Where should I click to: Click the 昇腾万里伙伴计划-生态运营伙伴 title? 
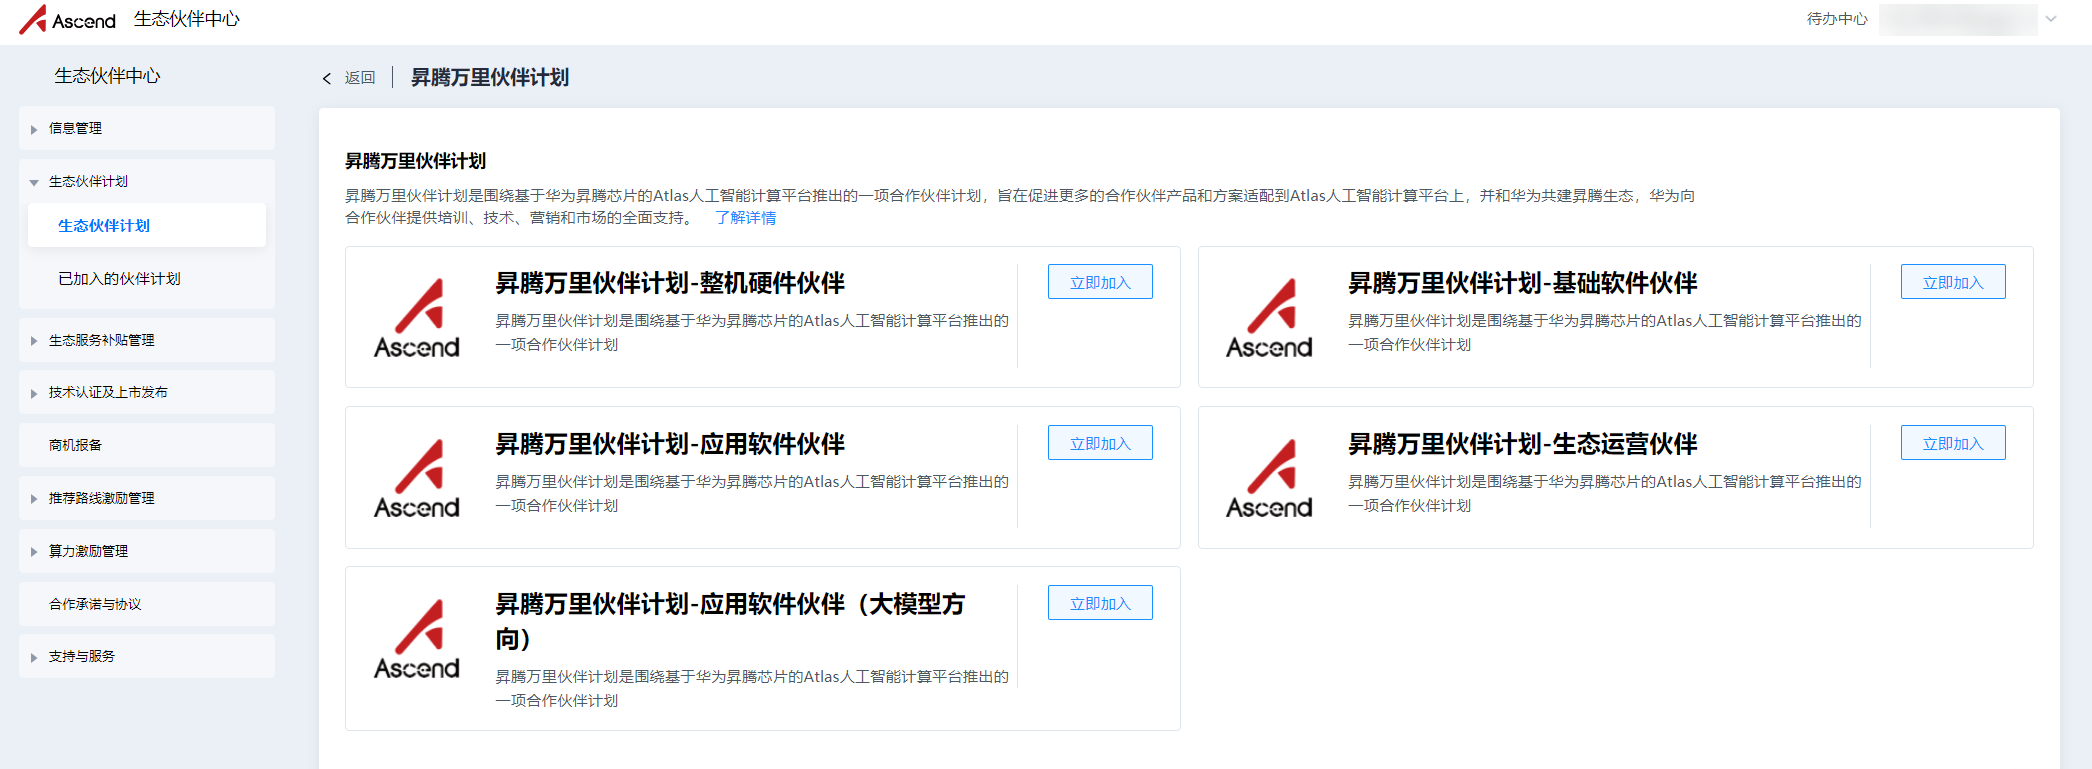point(1522,444)
